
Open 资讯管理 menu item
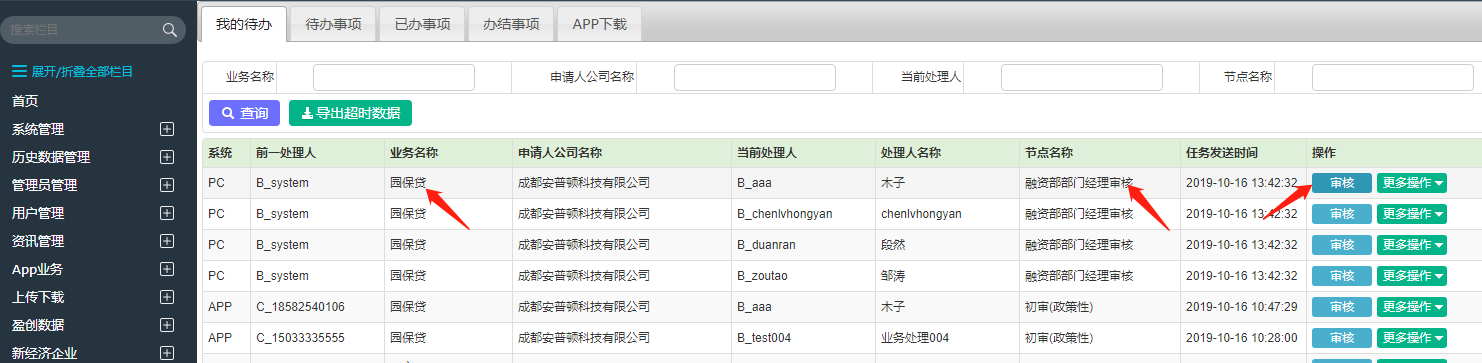tap(38, 241)
